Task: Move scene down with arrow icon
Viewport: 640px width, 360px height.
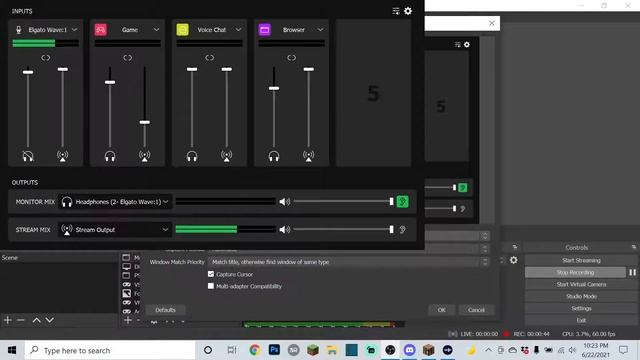Action: pyautogui.click(x=49, y=320)
